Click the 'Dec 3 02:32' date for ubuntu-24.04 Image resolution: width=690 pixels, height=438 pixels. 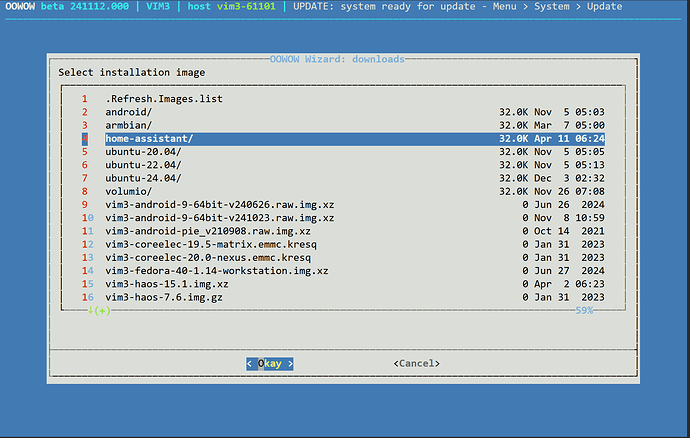(x=569, y=178)
